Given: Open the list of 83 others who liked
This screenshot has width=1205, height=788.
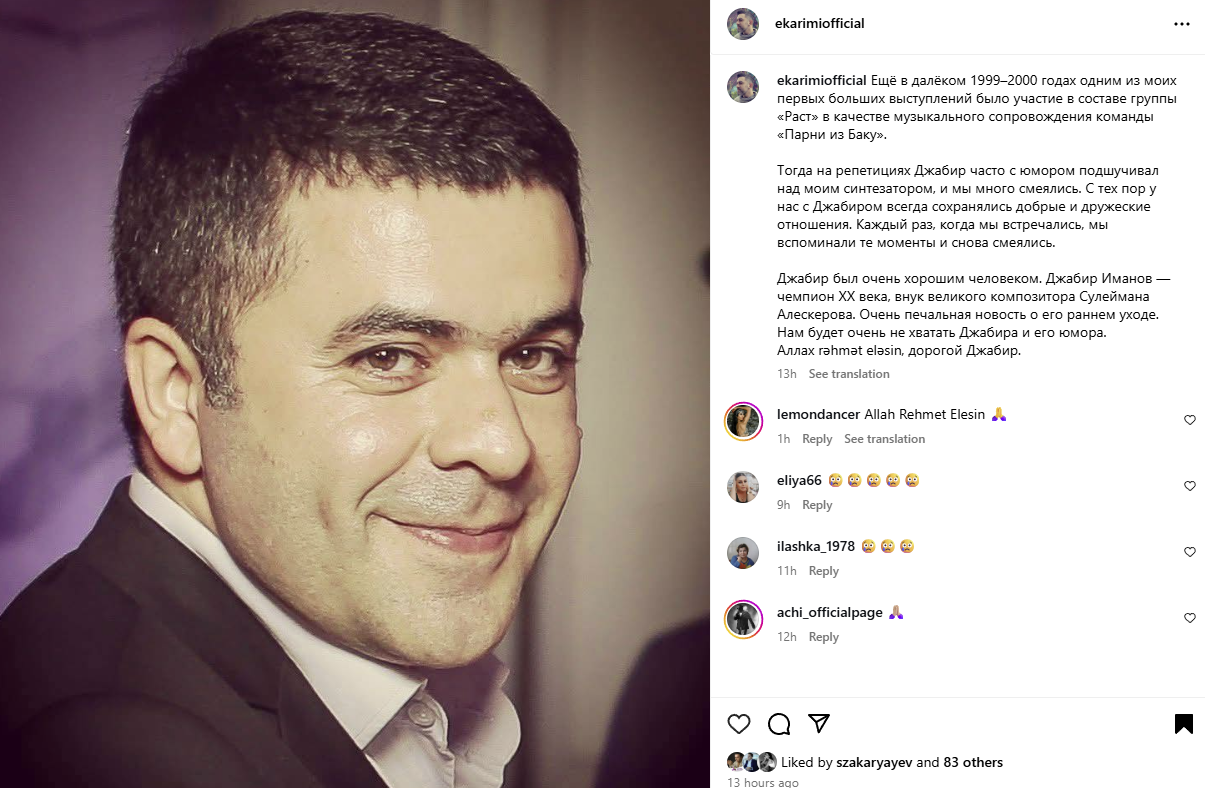Looking at the screenshot, I should point(973,762).
